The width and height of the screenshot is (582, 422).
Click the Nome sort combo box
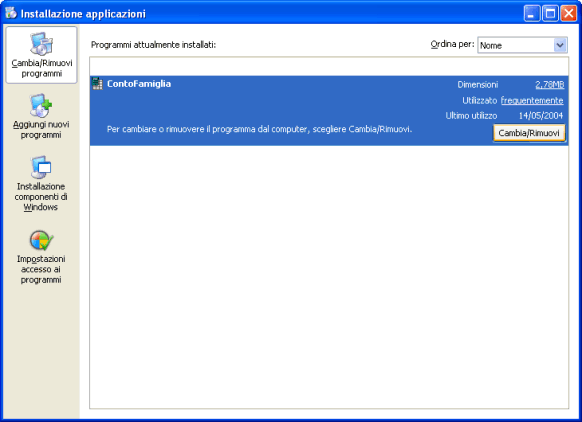point(522,45)
